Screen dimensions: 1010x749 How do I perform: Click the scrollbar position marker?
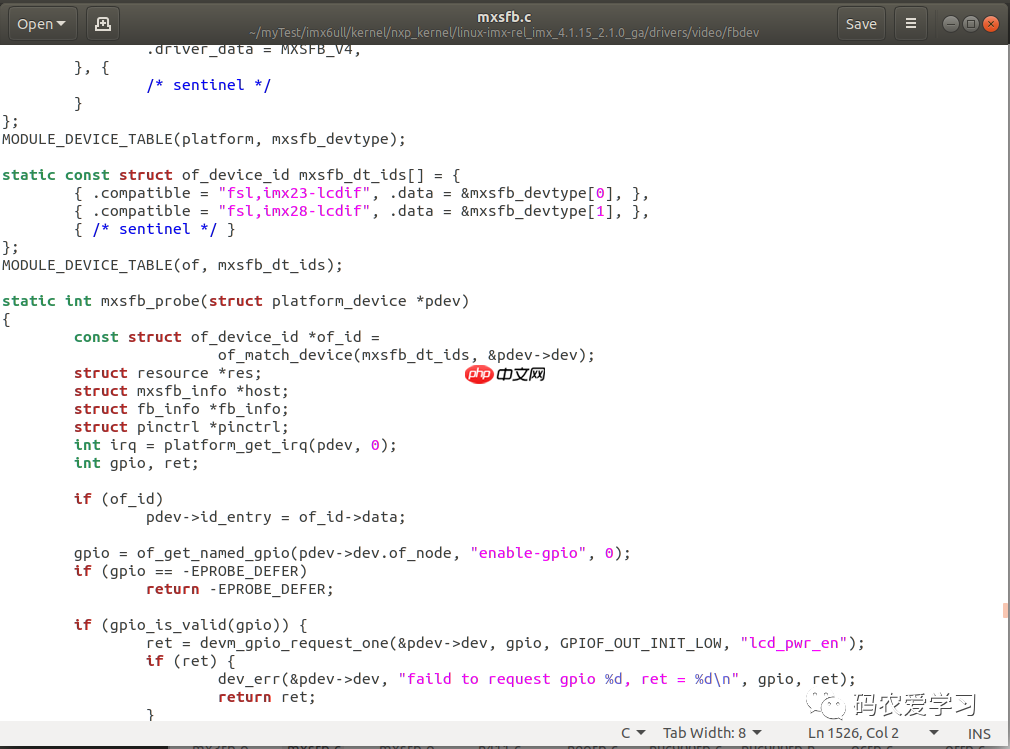pos(1005,610)
